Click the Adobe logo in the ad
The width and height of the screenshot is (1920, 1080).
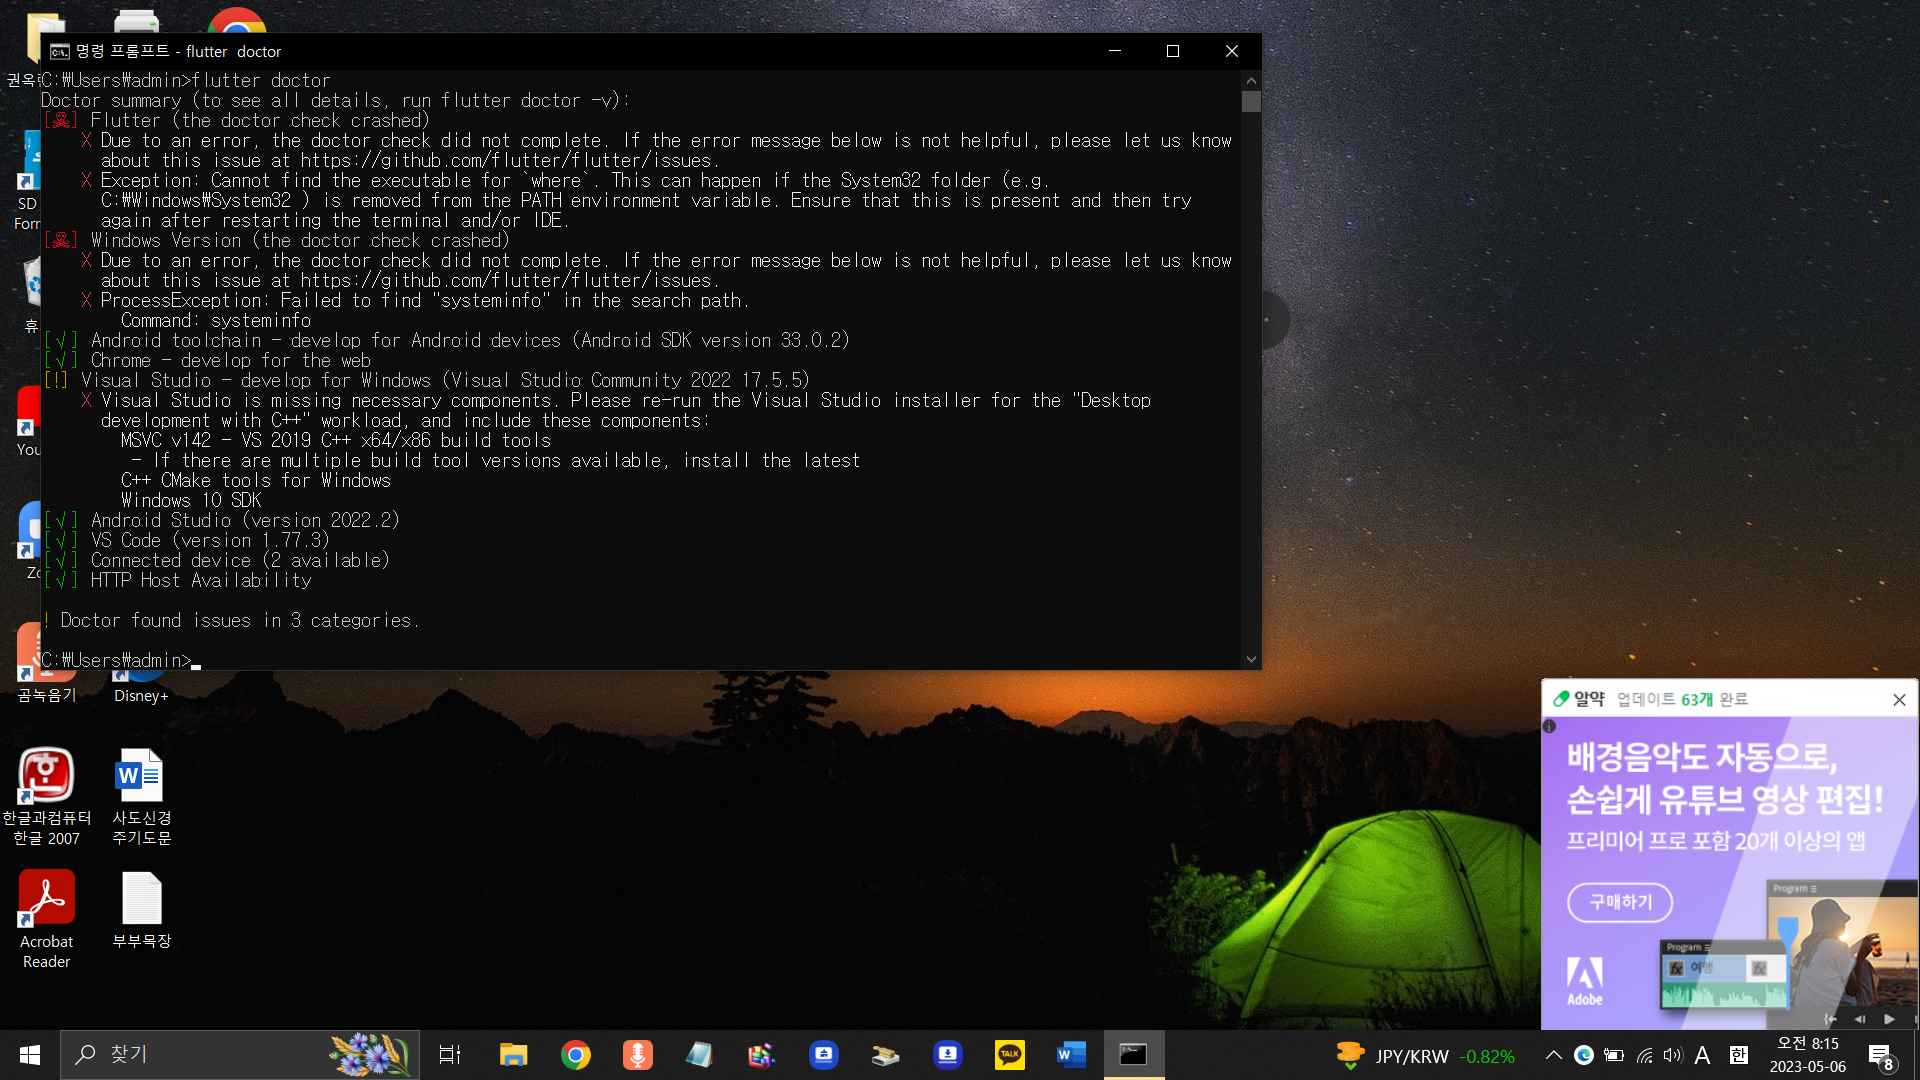1584,981
